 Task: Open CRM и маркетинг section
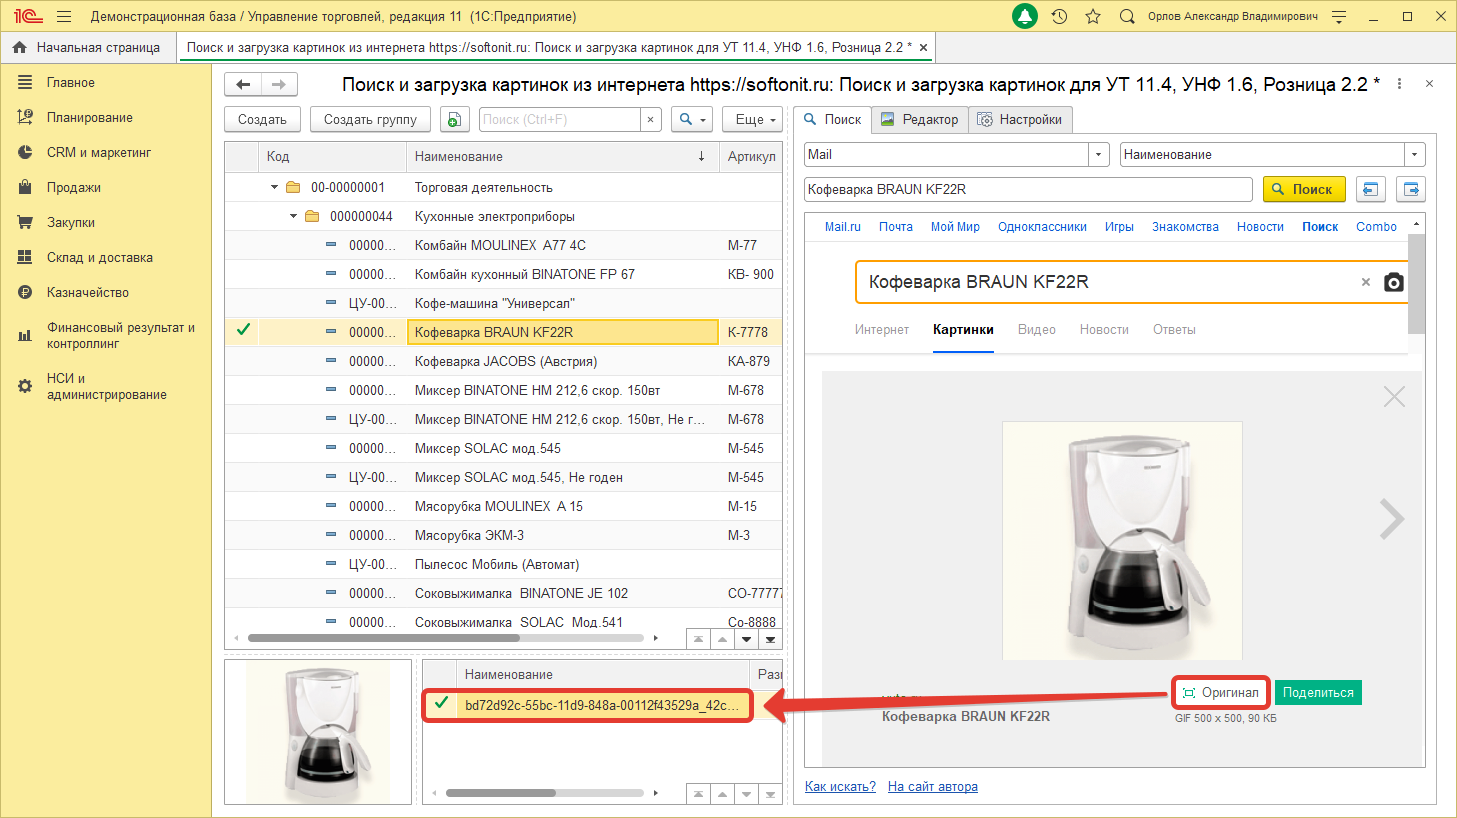98,153
